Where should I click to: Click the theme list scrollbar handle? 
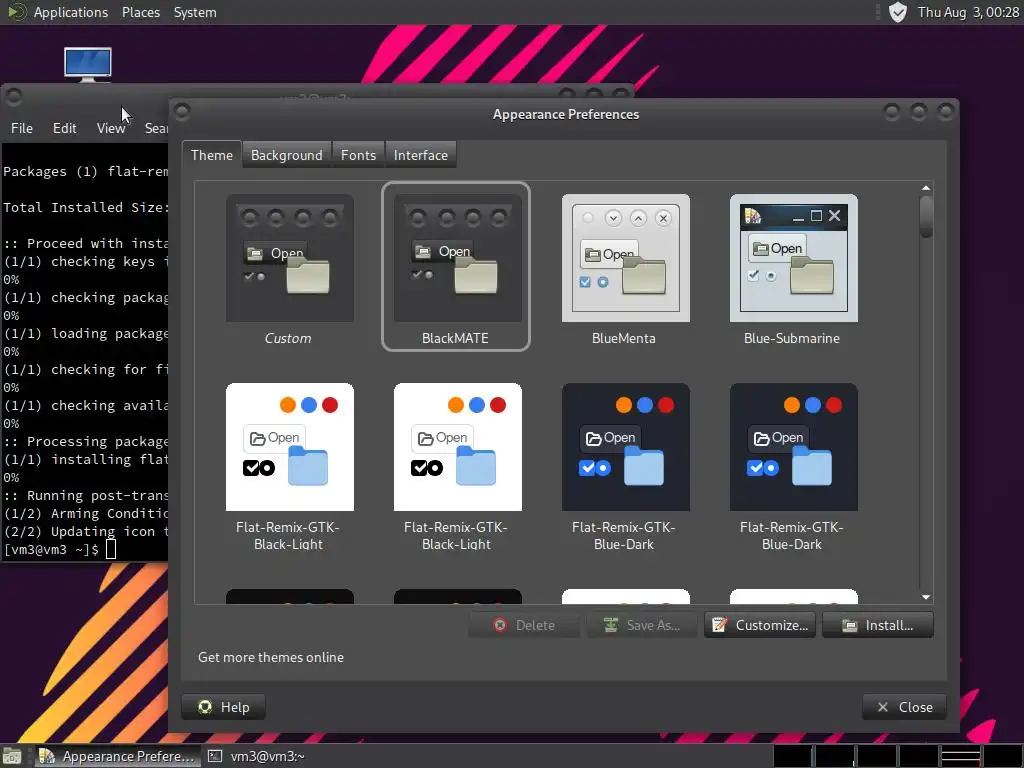coord(925,217)
